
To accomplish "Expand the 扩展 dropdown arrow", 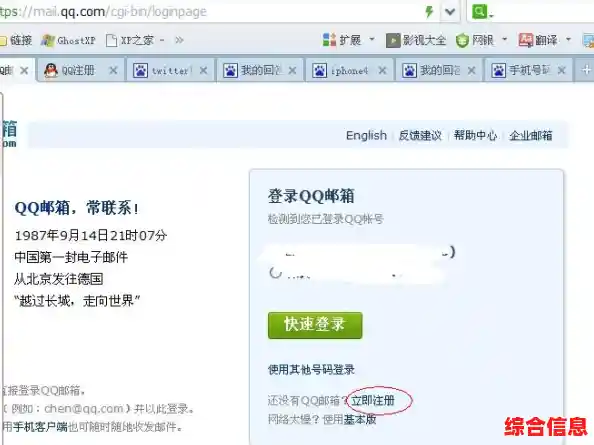I will click(372, 39).
